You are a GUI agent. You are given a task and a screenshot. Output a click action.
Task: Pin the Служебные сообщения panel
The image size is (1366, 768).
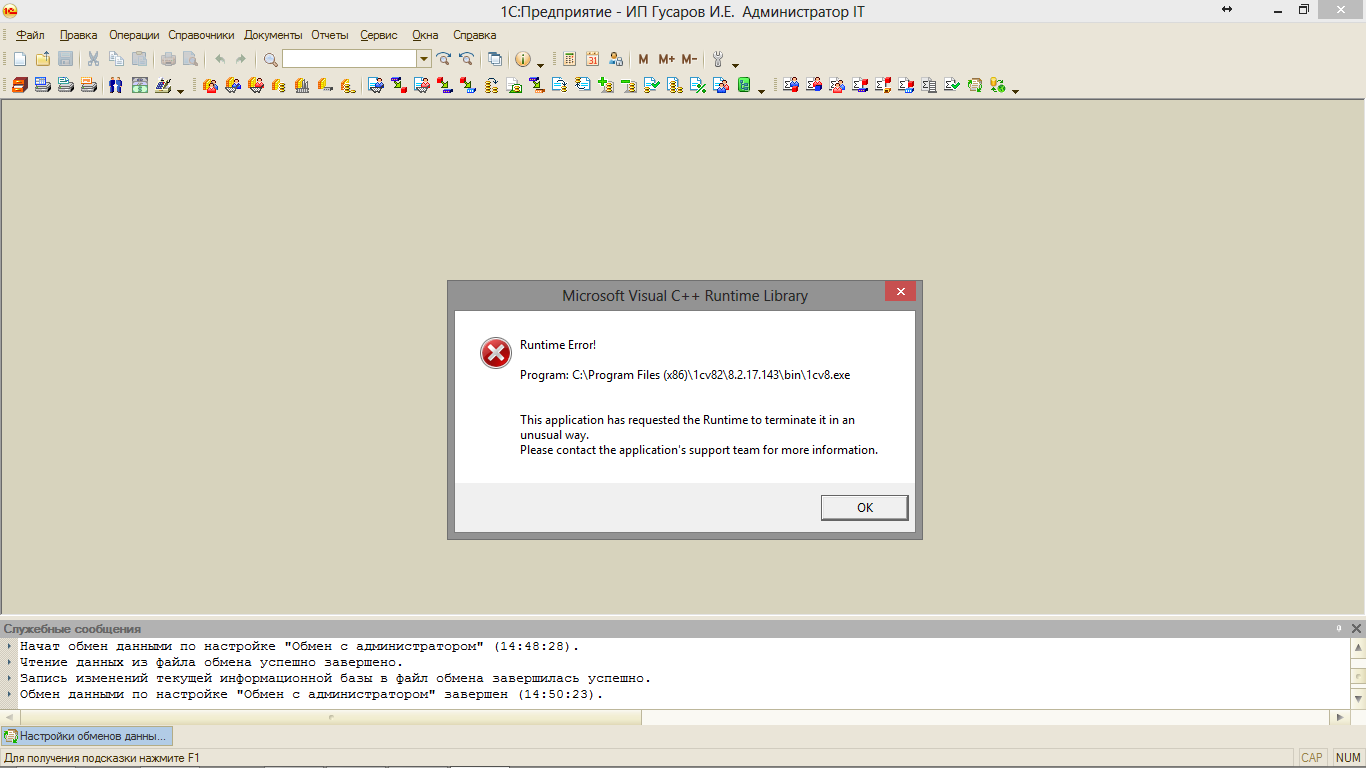click(1339, 628)
